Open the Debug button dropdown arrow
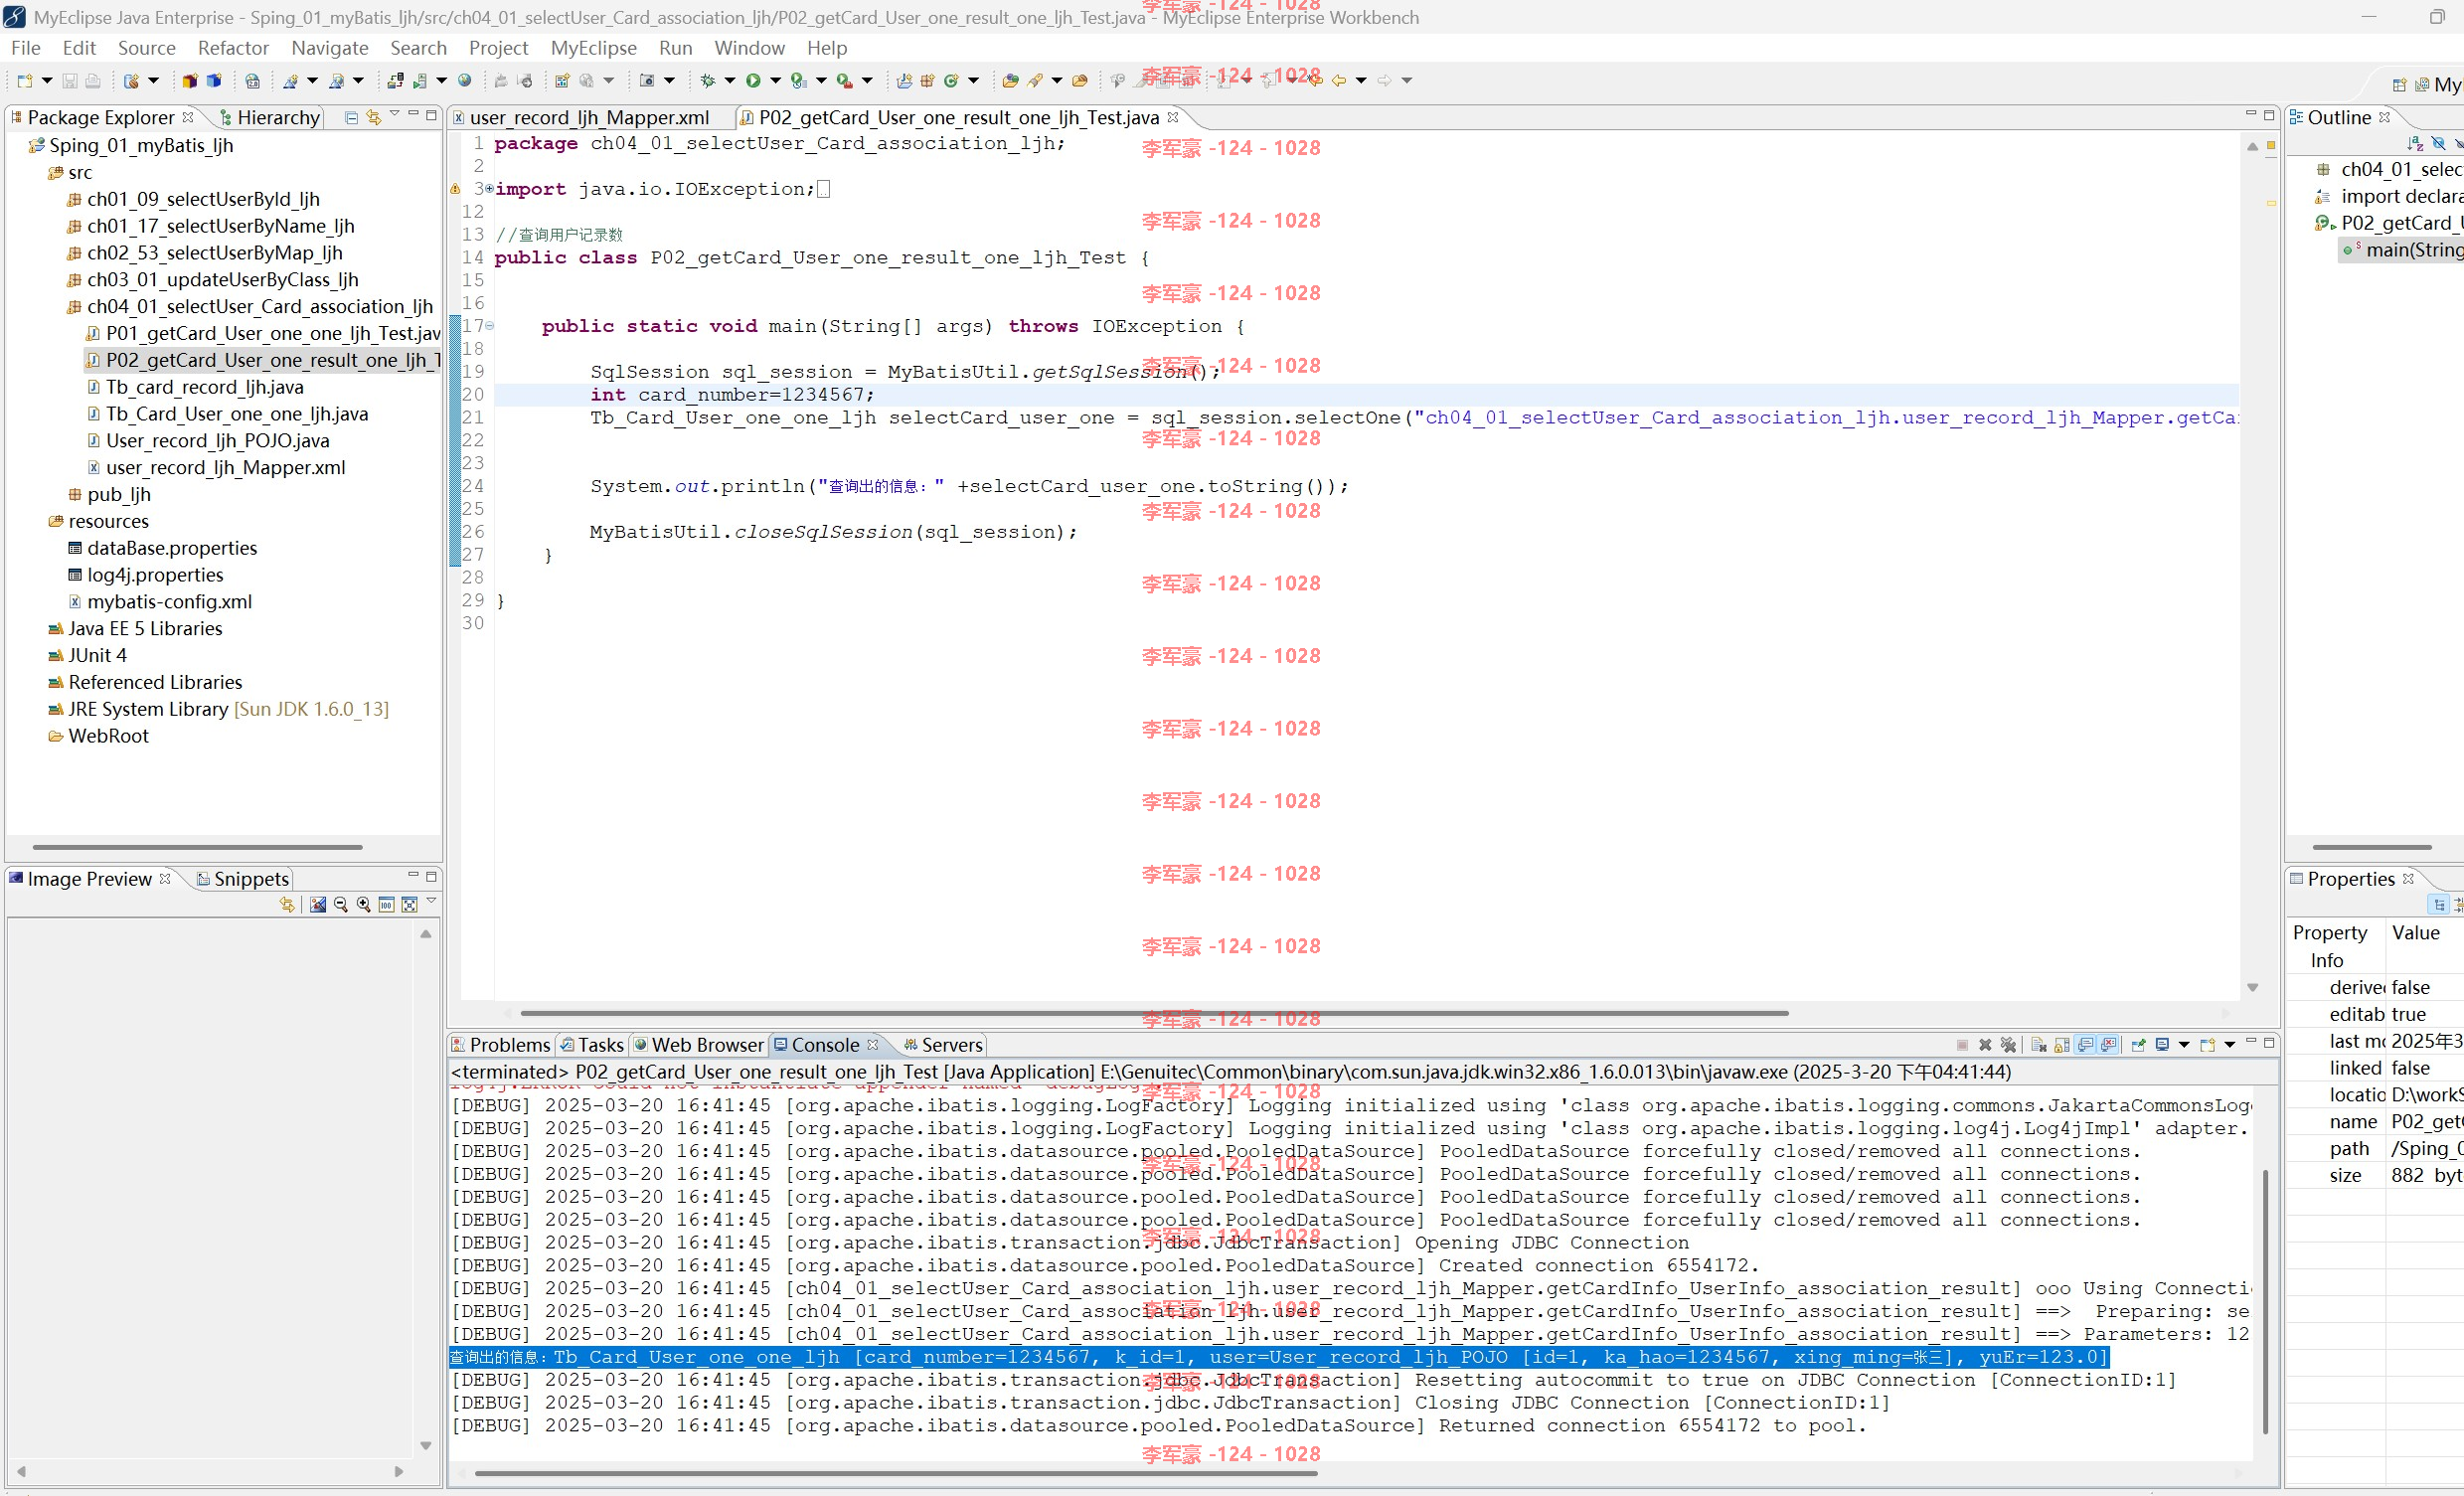 (x=730, y=81)
